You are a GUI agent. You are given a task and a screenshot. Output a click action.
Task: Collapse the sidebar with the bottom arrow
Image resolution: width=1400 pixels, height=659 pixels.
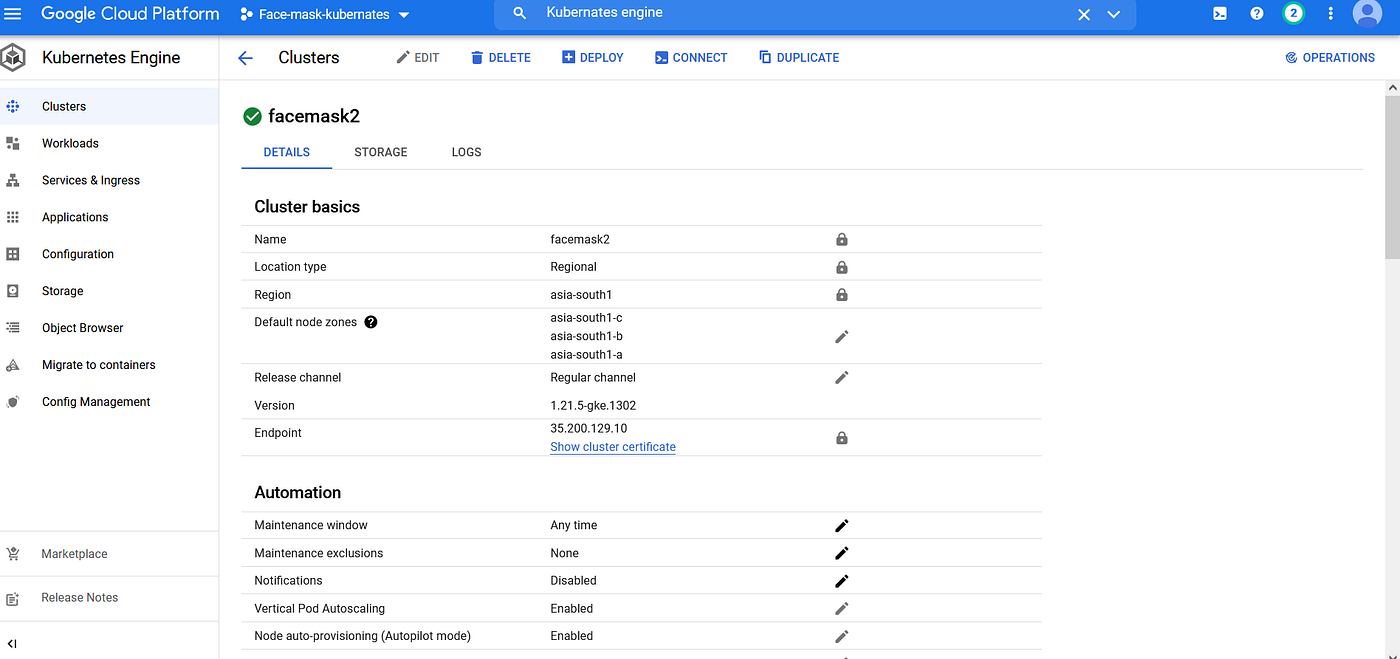tap(12, 643)
